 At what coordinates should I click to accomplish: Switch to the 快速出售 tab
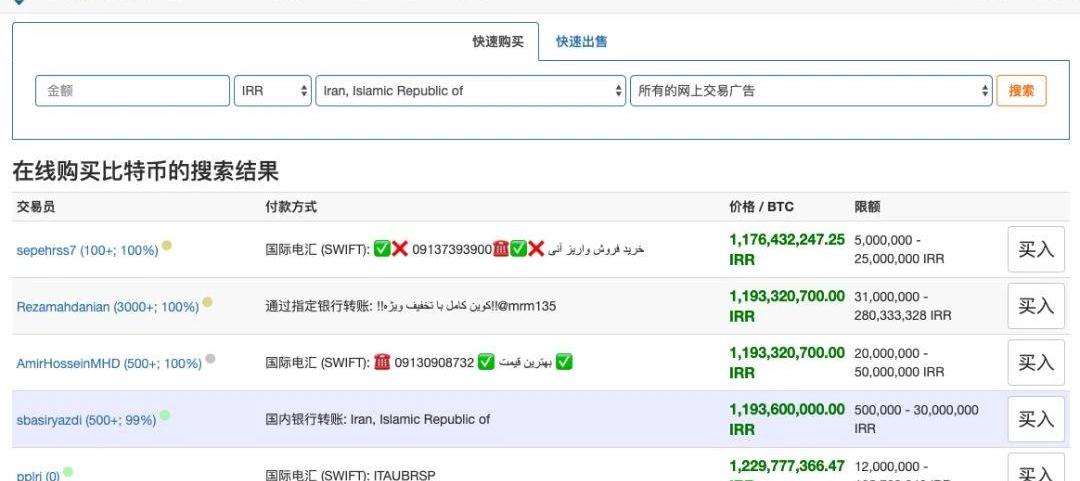pos(582,42)
